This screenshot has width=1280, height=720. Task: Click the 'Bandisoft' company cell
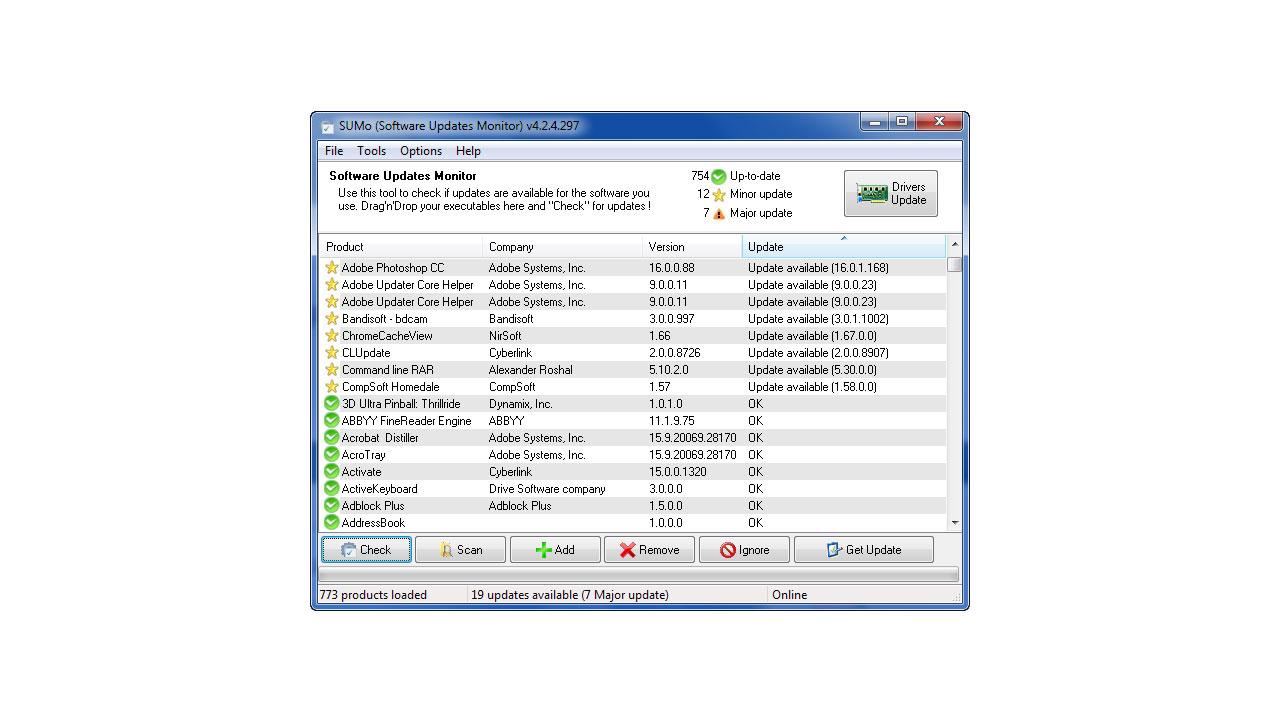511,319
